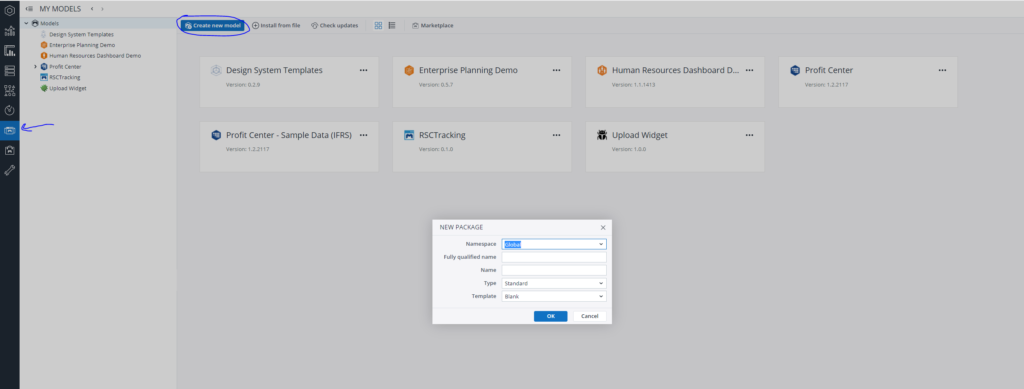Click the Human Resources Dashboard card icon
This screenshot has width=1024, height=389.
[x=602, y=70]
